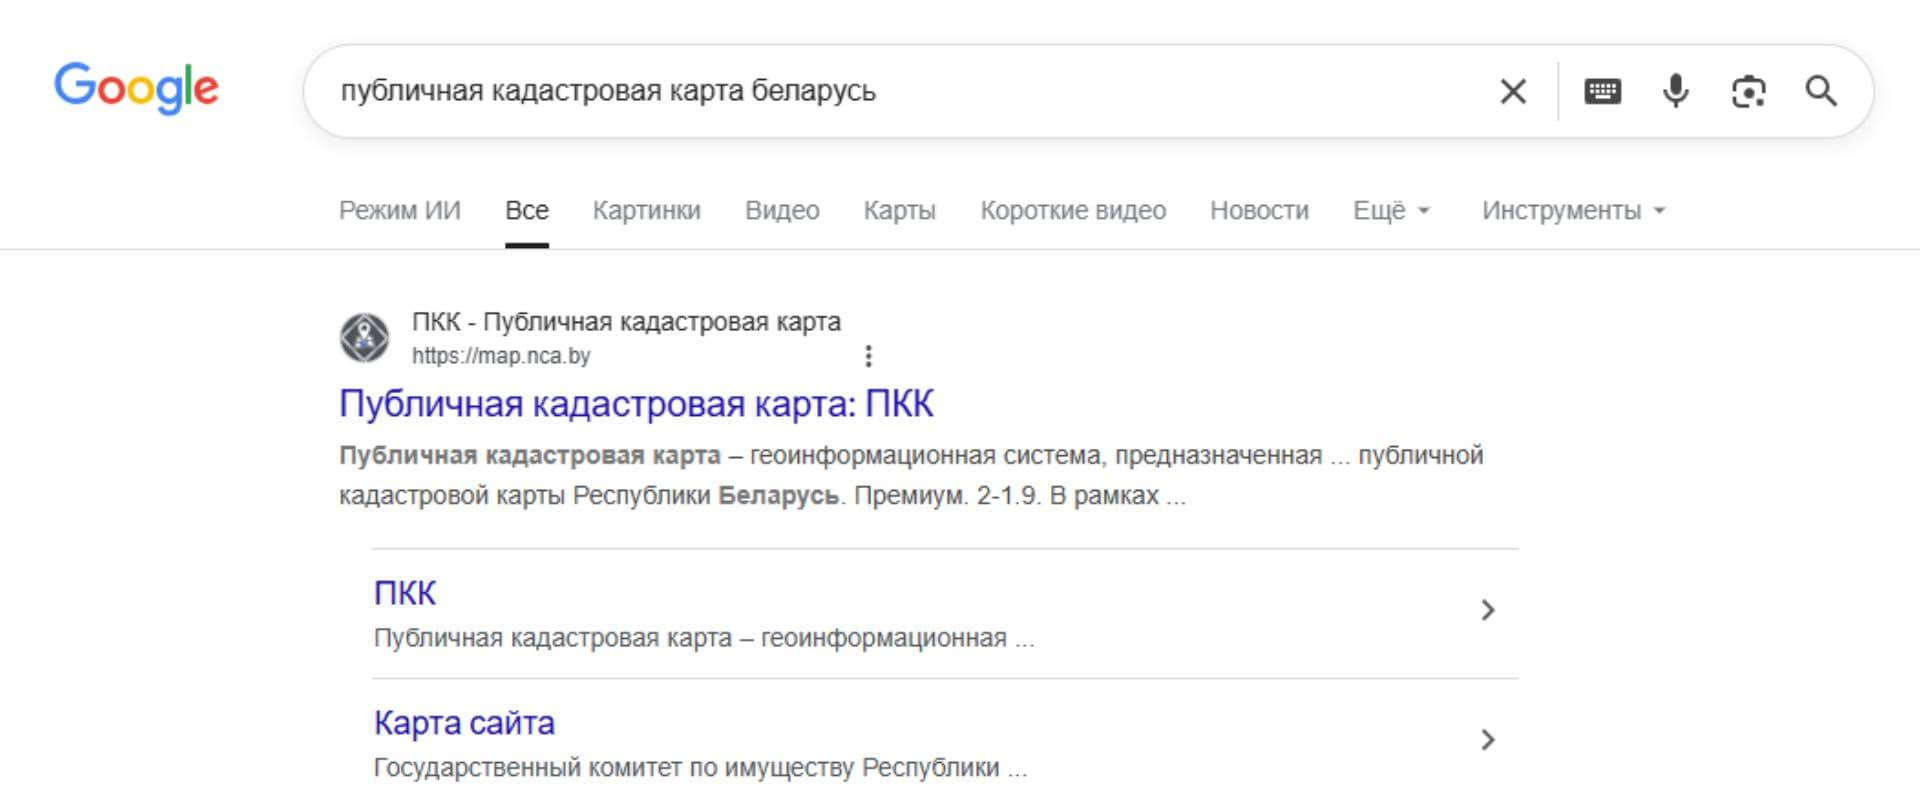Click the https://map.nca.by URL text
The image size is (1920, 800).
tap(501, 356)
